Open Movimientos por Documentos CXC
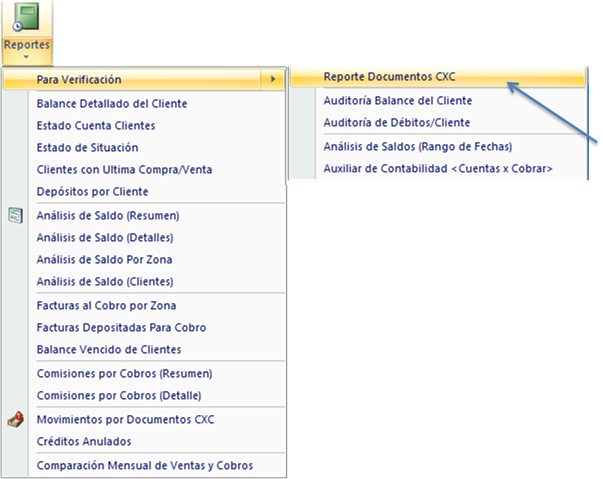603x479 pixels. [x=125, y=419]
